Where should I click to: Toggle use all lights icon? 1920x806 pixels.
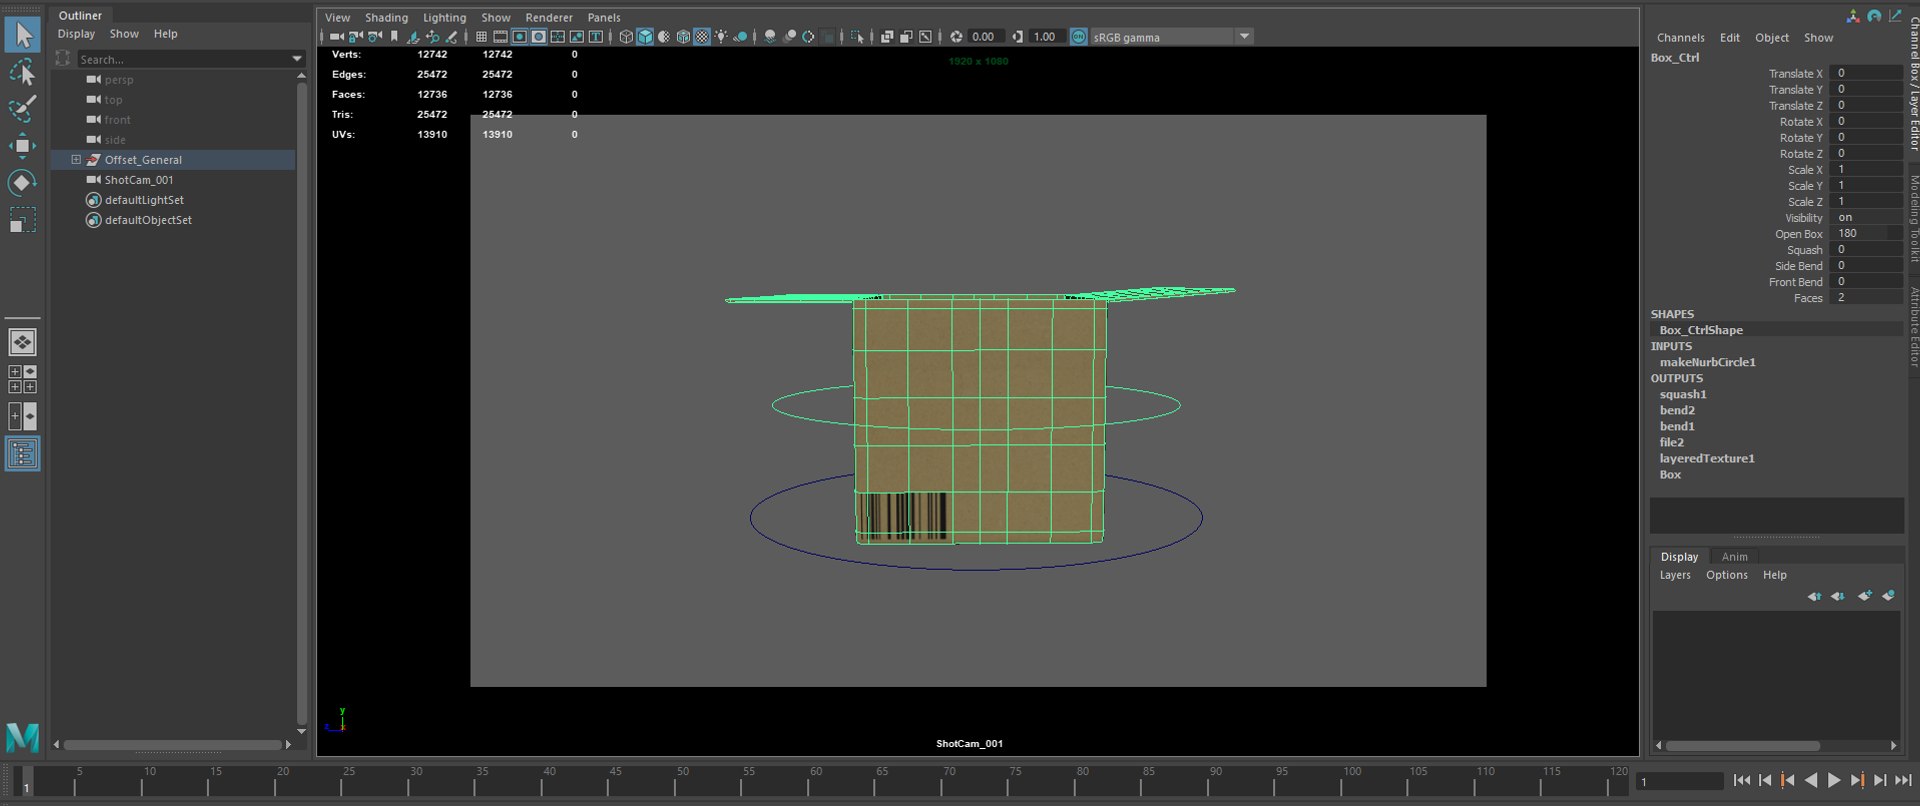point(721,37)
